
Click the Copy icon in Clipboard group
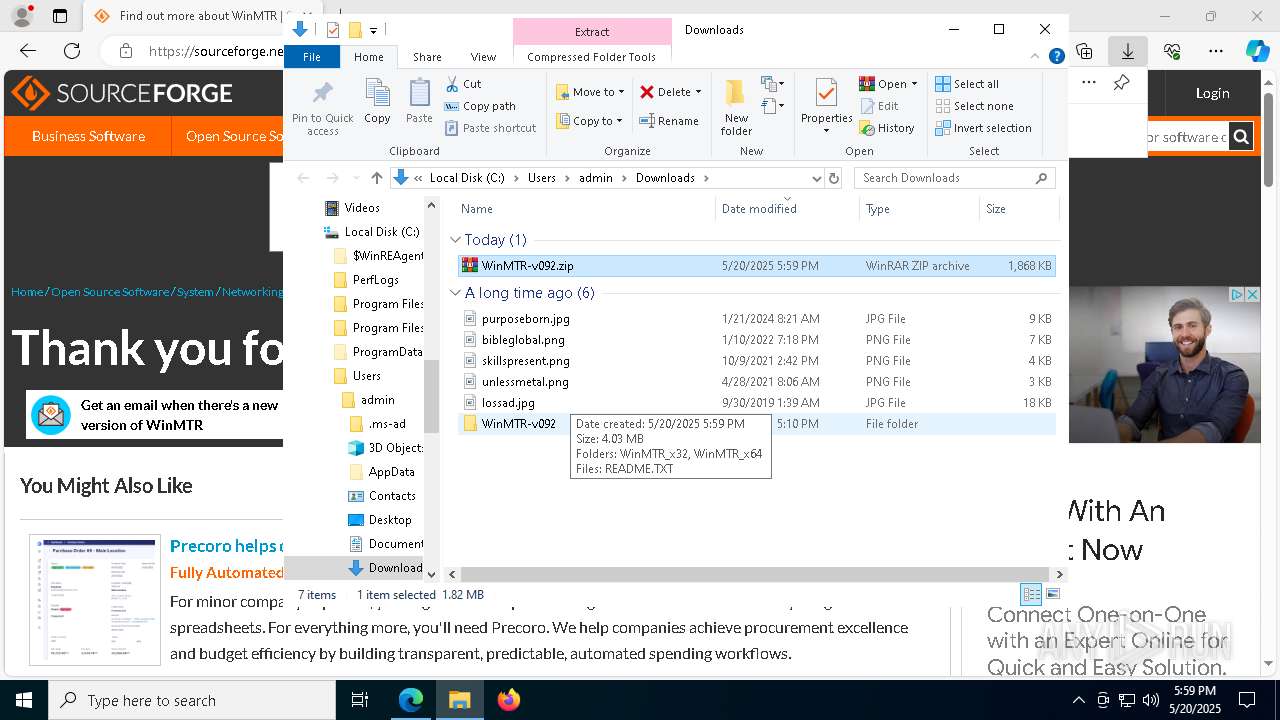(x=377, y=94)
